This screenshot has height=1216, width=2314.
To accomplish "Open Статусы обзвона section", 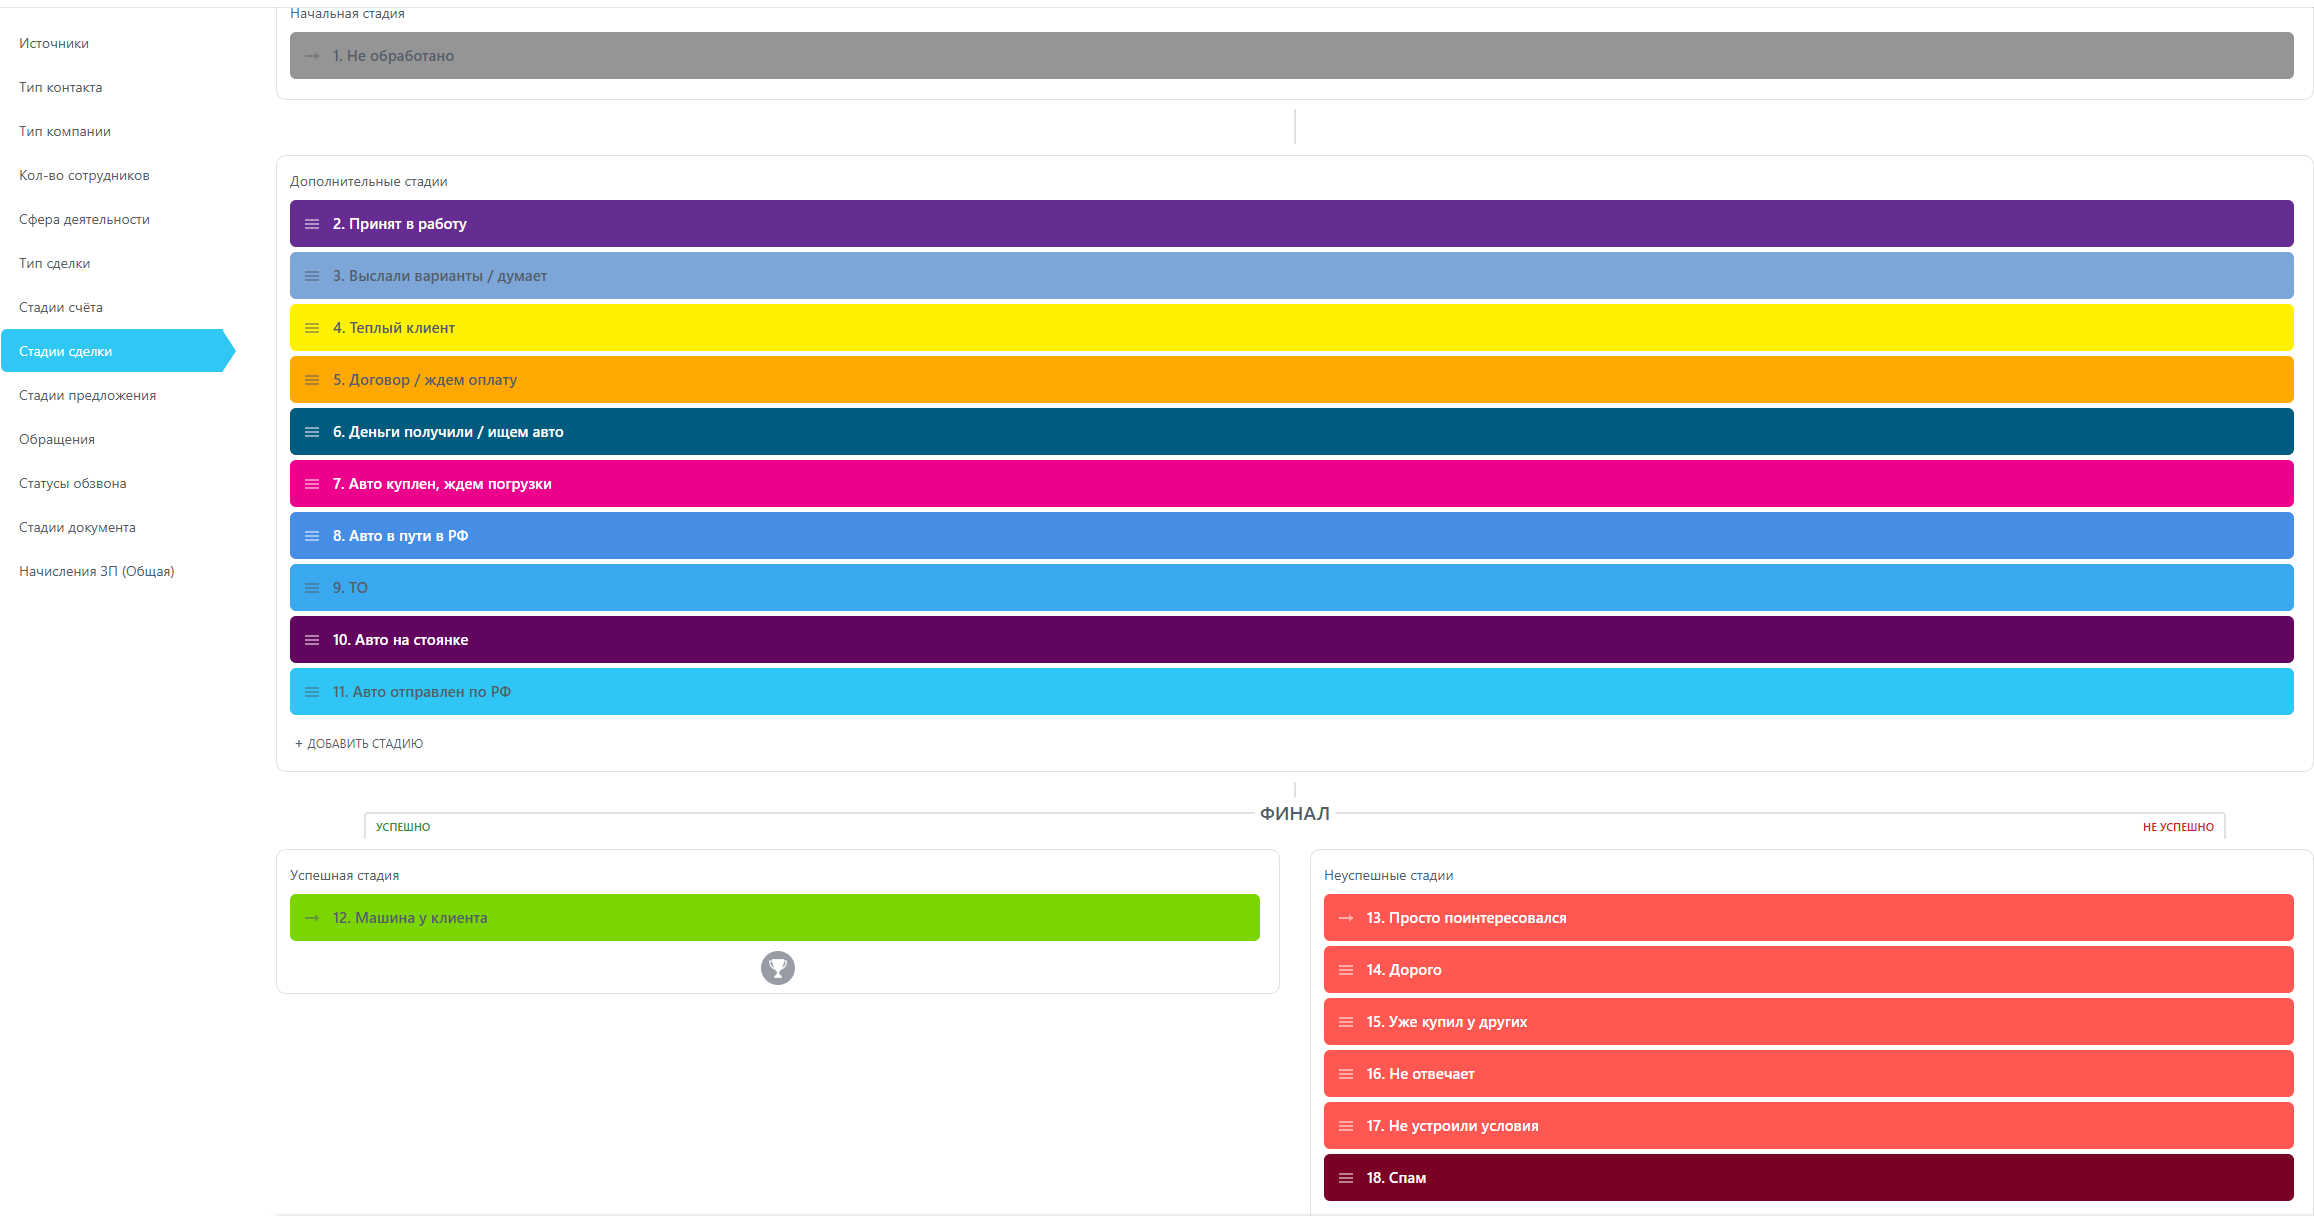I will [73, 484].
